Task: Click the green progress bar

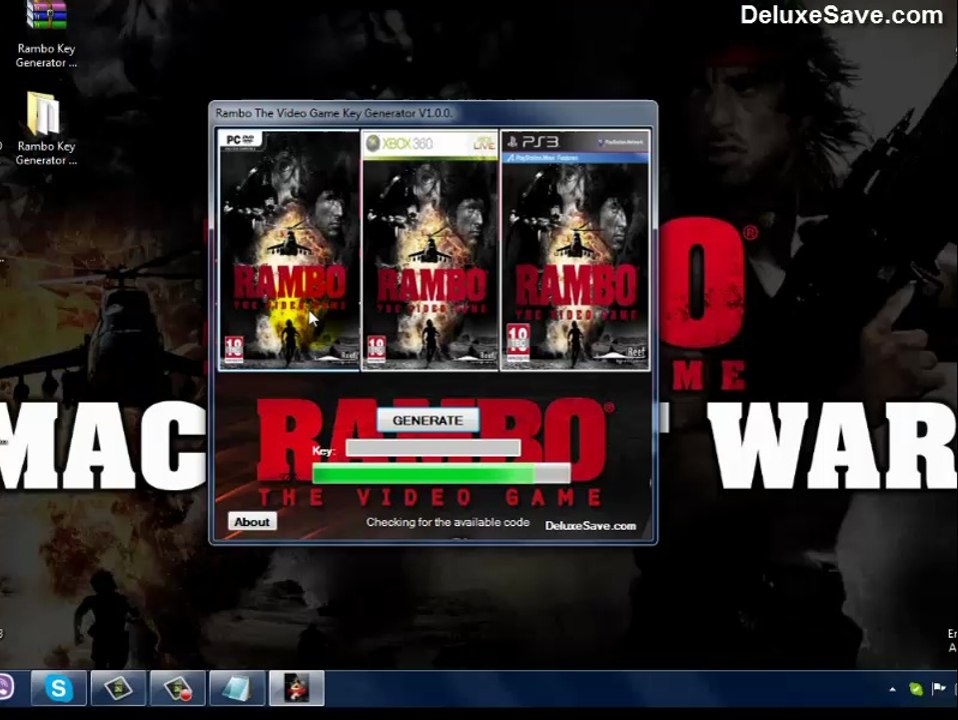Action: [441, 474]
